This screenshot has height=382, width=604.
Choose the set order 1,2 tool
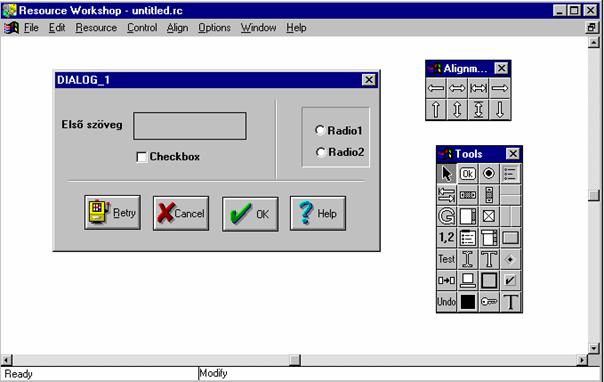pyautogui.click(x=446, y=238)
